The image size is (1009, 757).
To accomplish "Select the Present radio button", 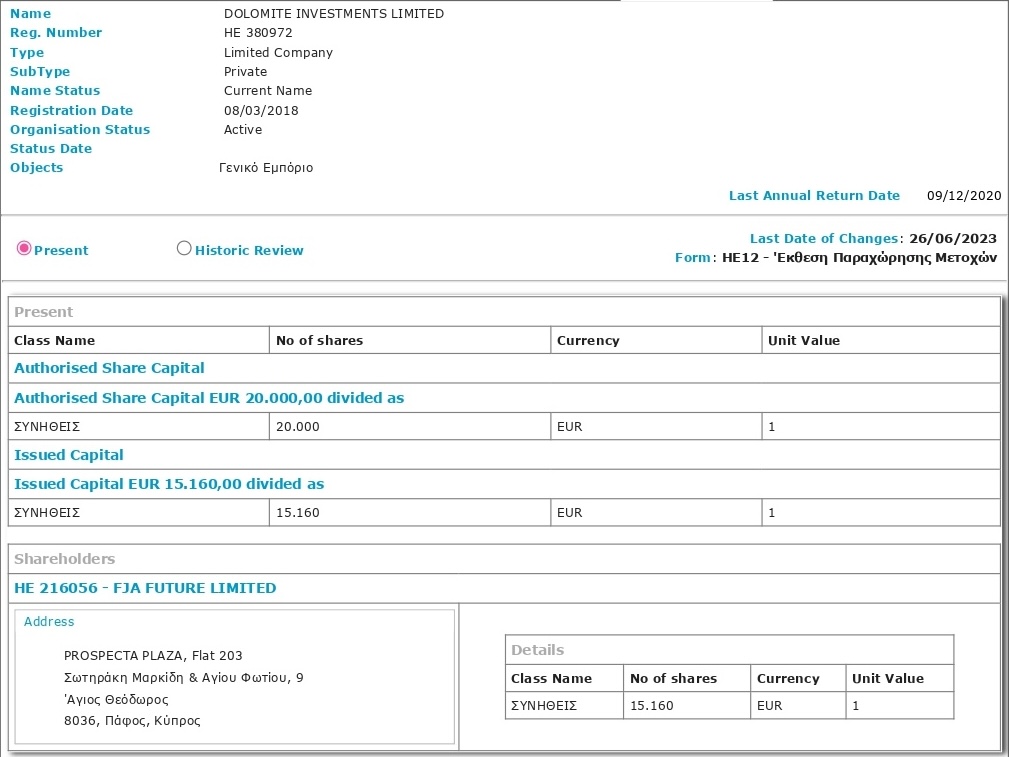I will 24,248.
